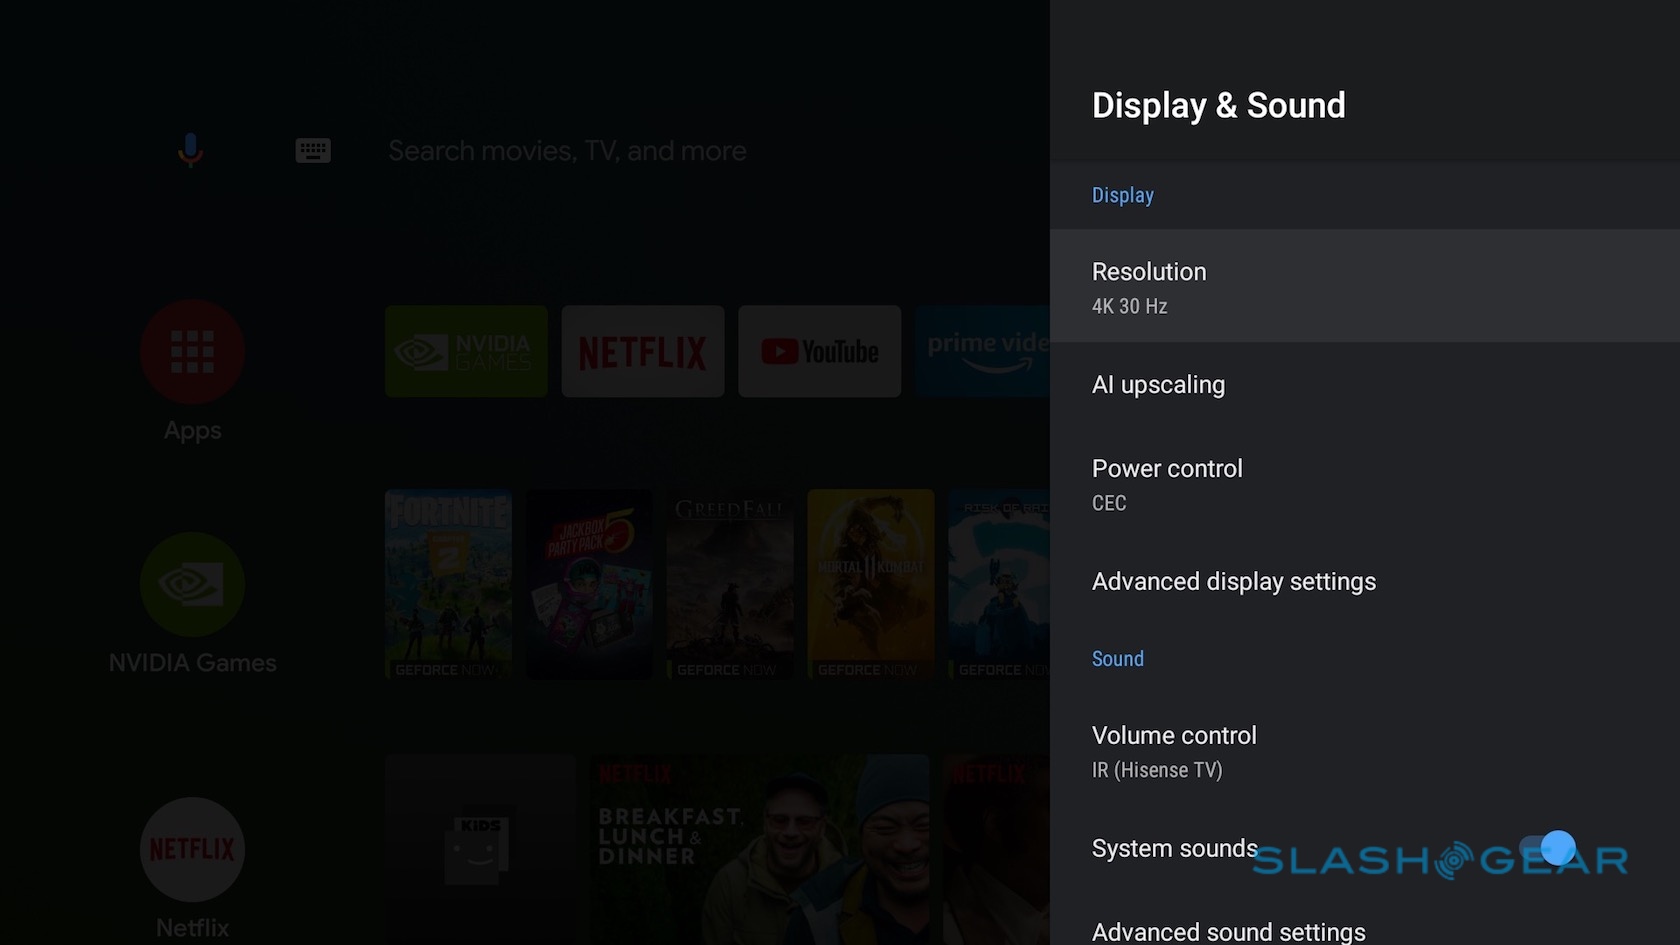The image size is (1680, 945).
Task: Open Advanced sound settings
Action: tap(1364, 931)
